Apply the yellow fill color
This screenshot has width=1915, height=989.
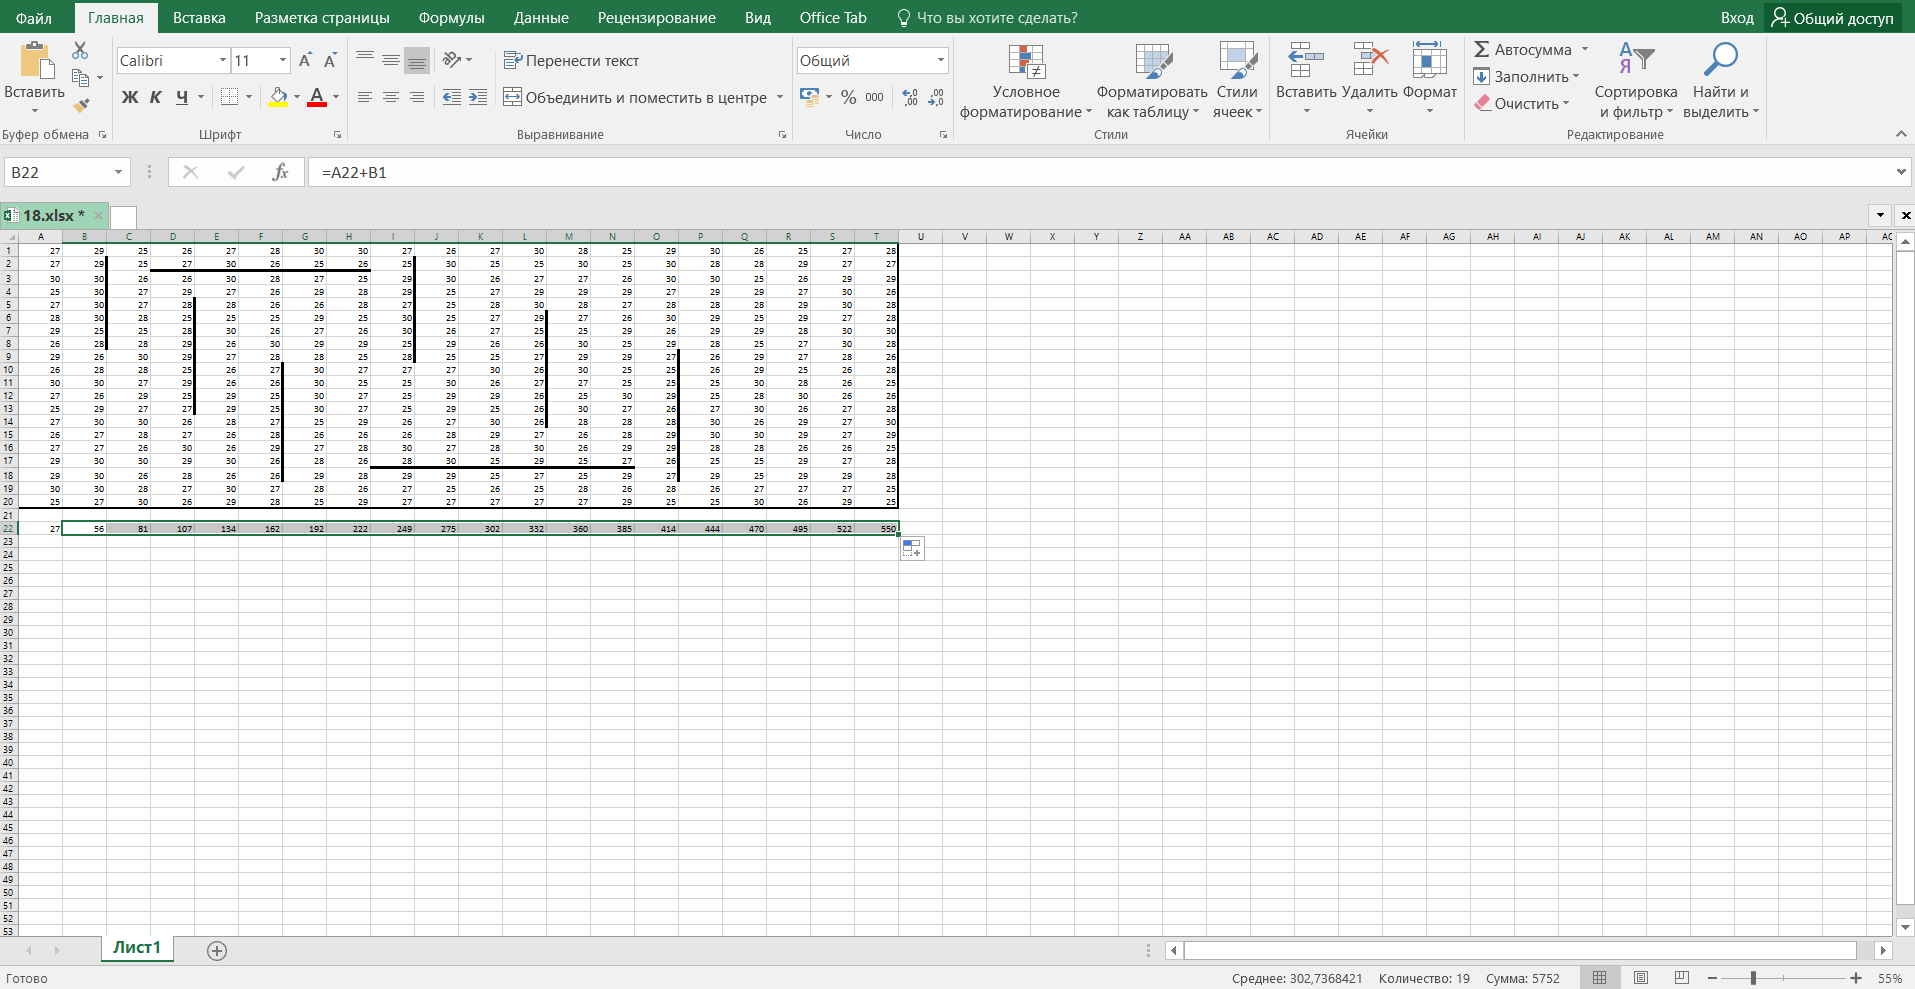278,97
